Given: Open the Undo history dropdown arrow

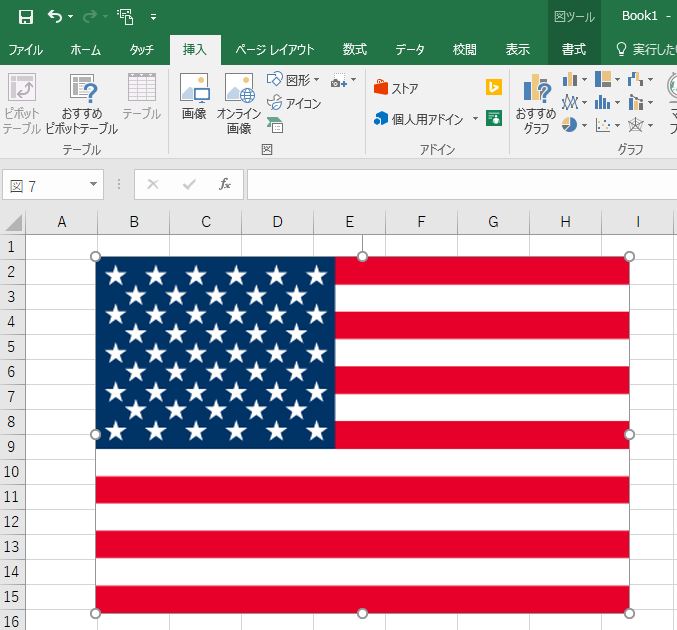Looking at the screenshot, I should click(71, 17).
